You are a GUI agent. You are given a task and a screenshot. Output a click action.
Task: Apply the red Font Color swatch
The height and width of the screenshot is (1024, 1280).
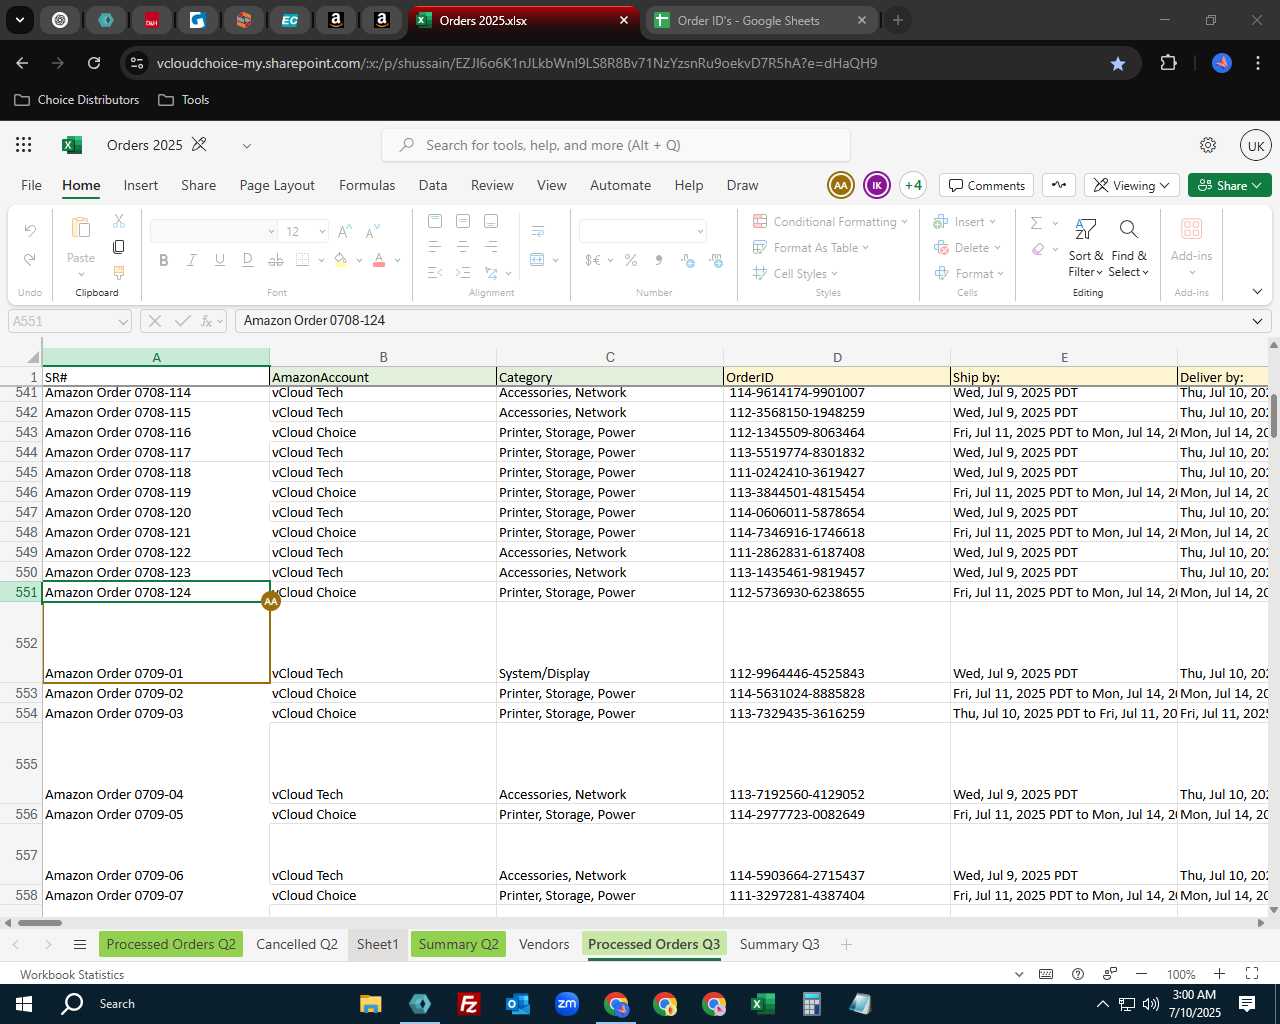coord(379,260)
